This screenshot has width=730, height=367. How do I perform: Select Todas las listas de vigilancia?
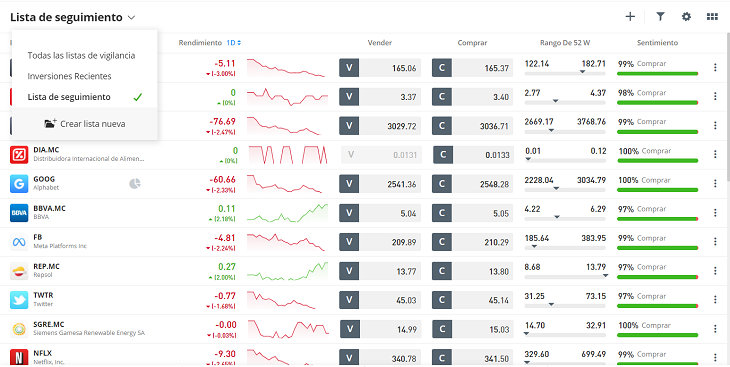(81, 55)
